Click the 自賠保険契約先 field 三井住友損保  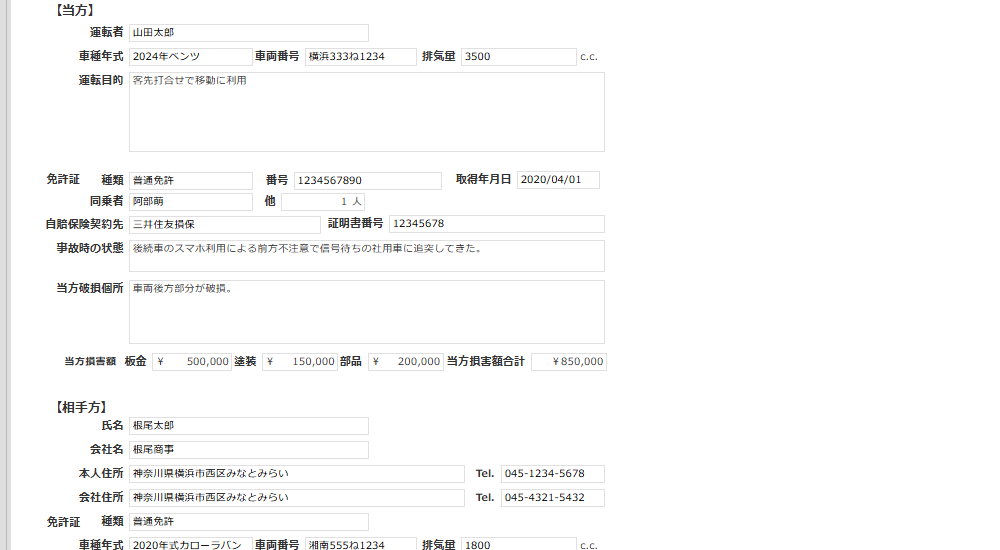224,224
